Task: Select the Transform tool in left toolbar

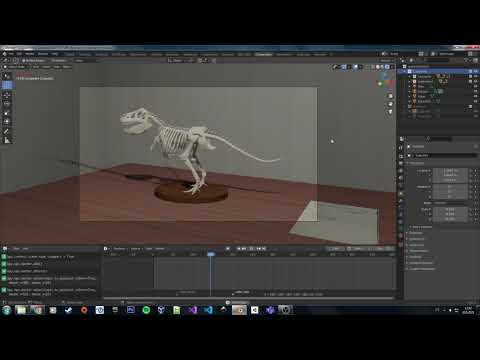Action: [x=7, y=122]
